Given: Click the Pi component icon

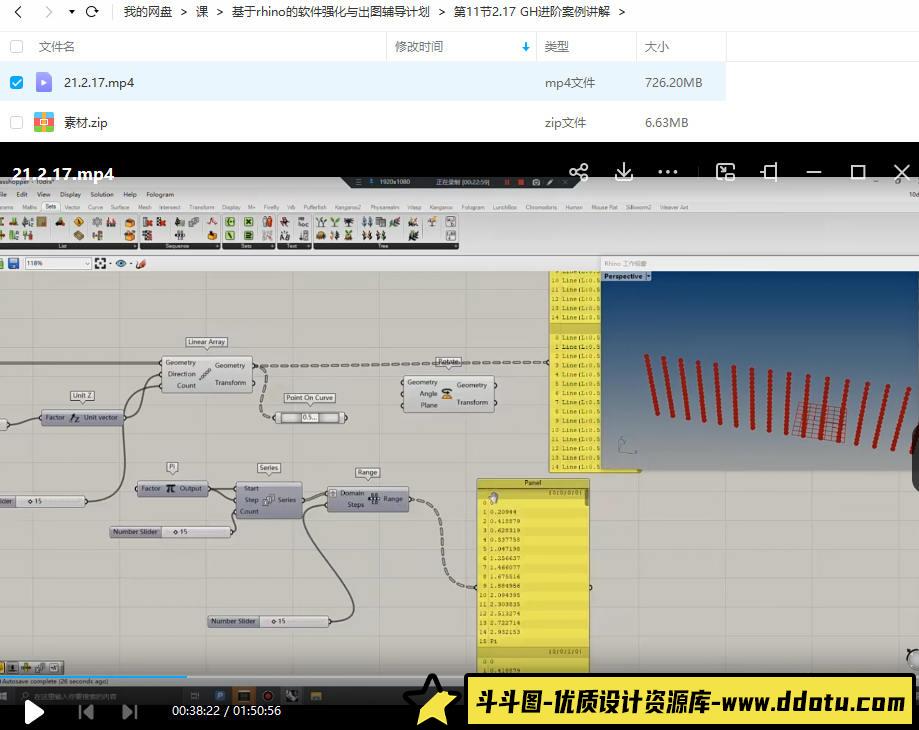Looking at the screenshot, I should point(171,488).
